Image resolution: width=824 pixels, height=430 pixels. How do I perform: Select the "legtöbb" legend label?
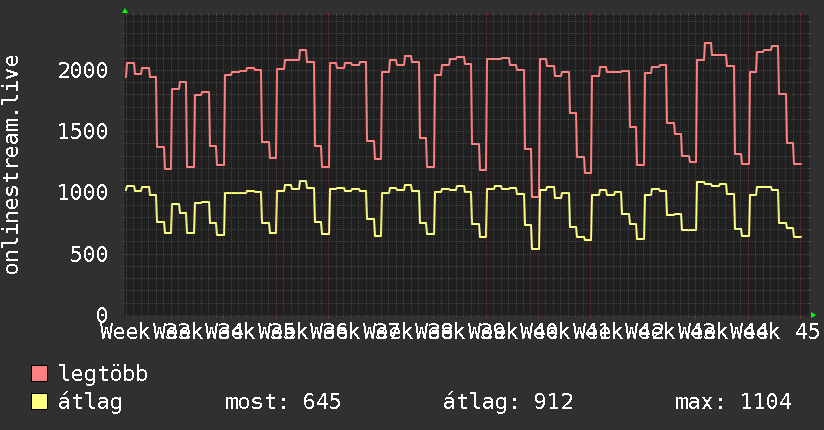coord(103,375)
